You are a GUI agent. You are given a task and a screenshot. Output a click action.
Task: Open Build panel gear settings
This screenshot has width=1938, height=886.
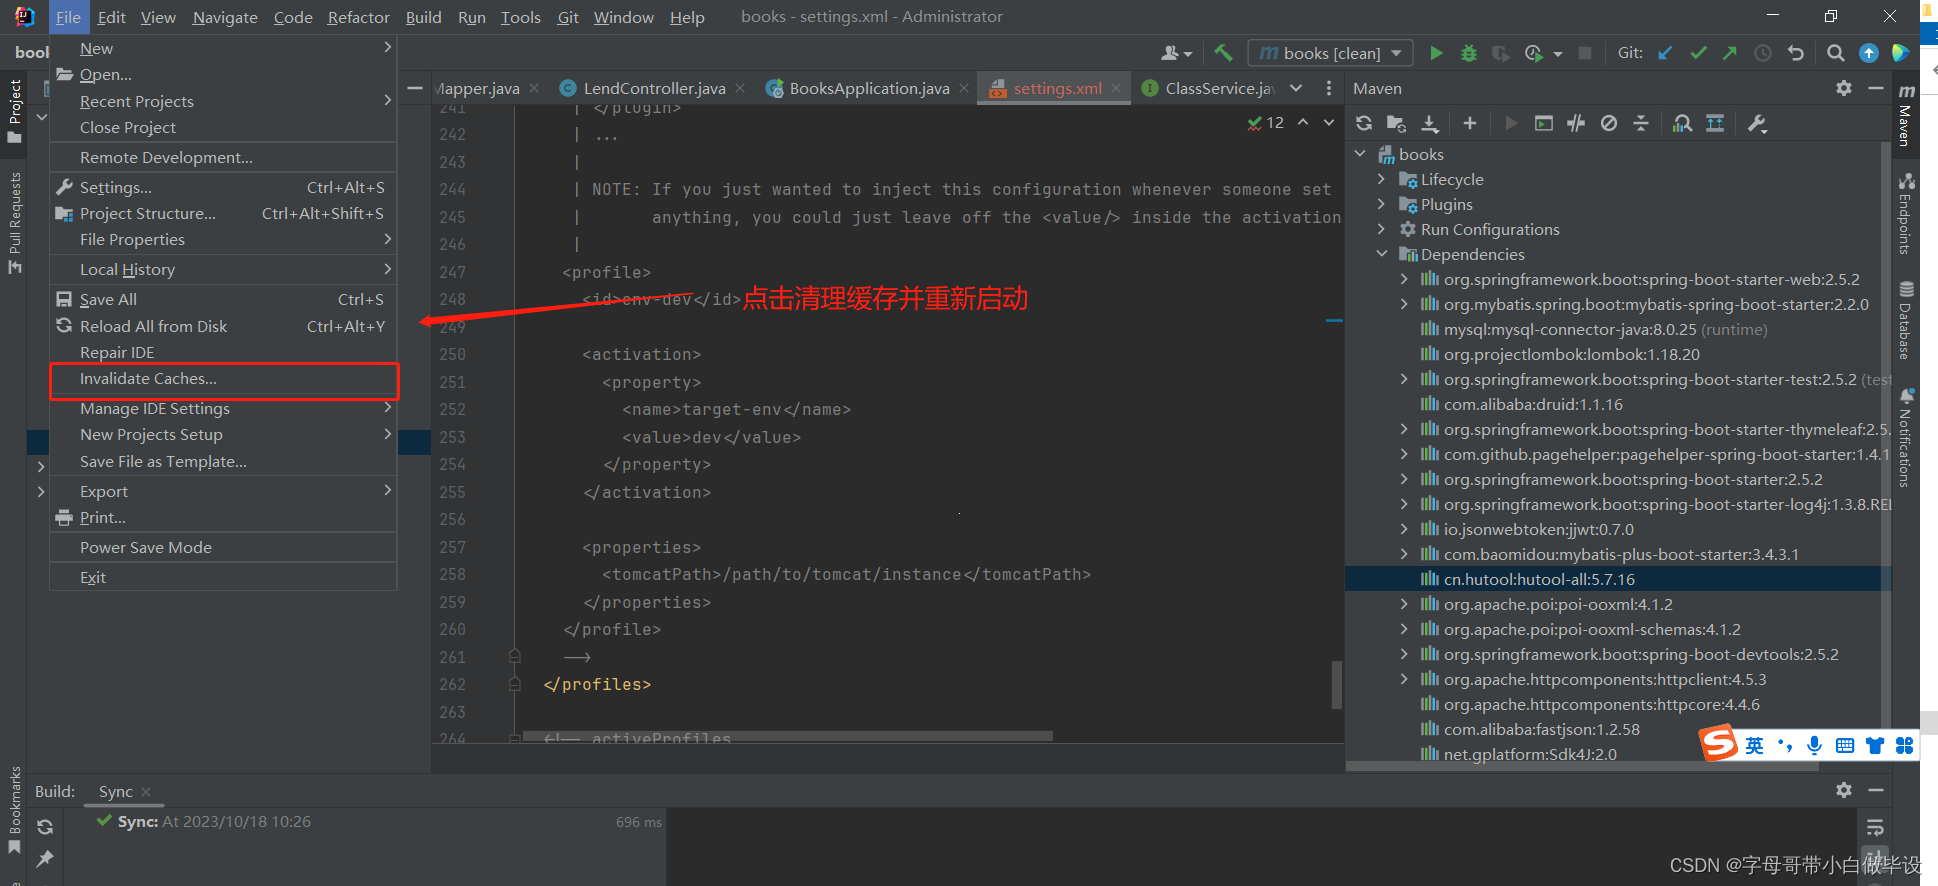[x=1844, y=790]
